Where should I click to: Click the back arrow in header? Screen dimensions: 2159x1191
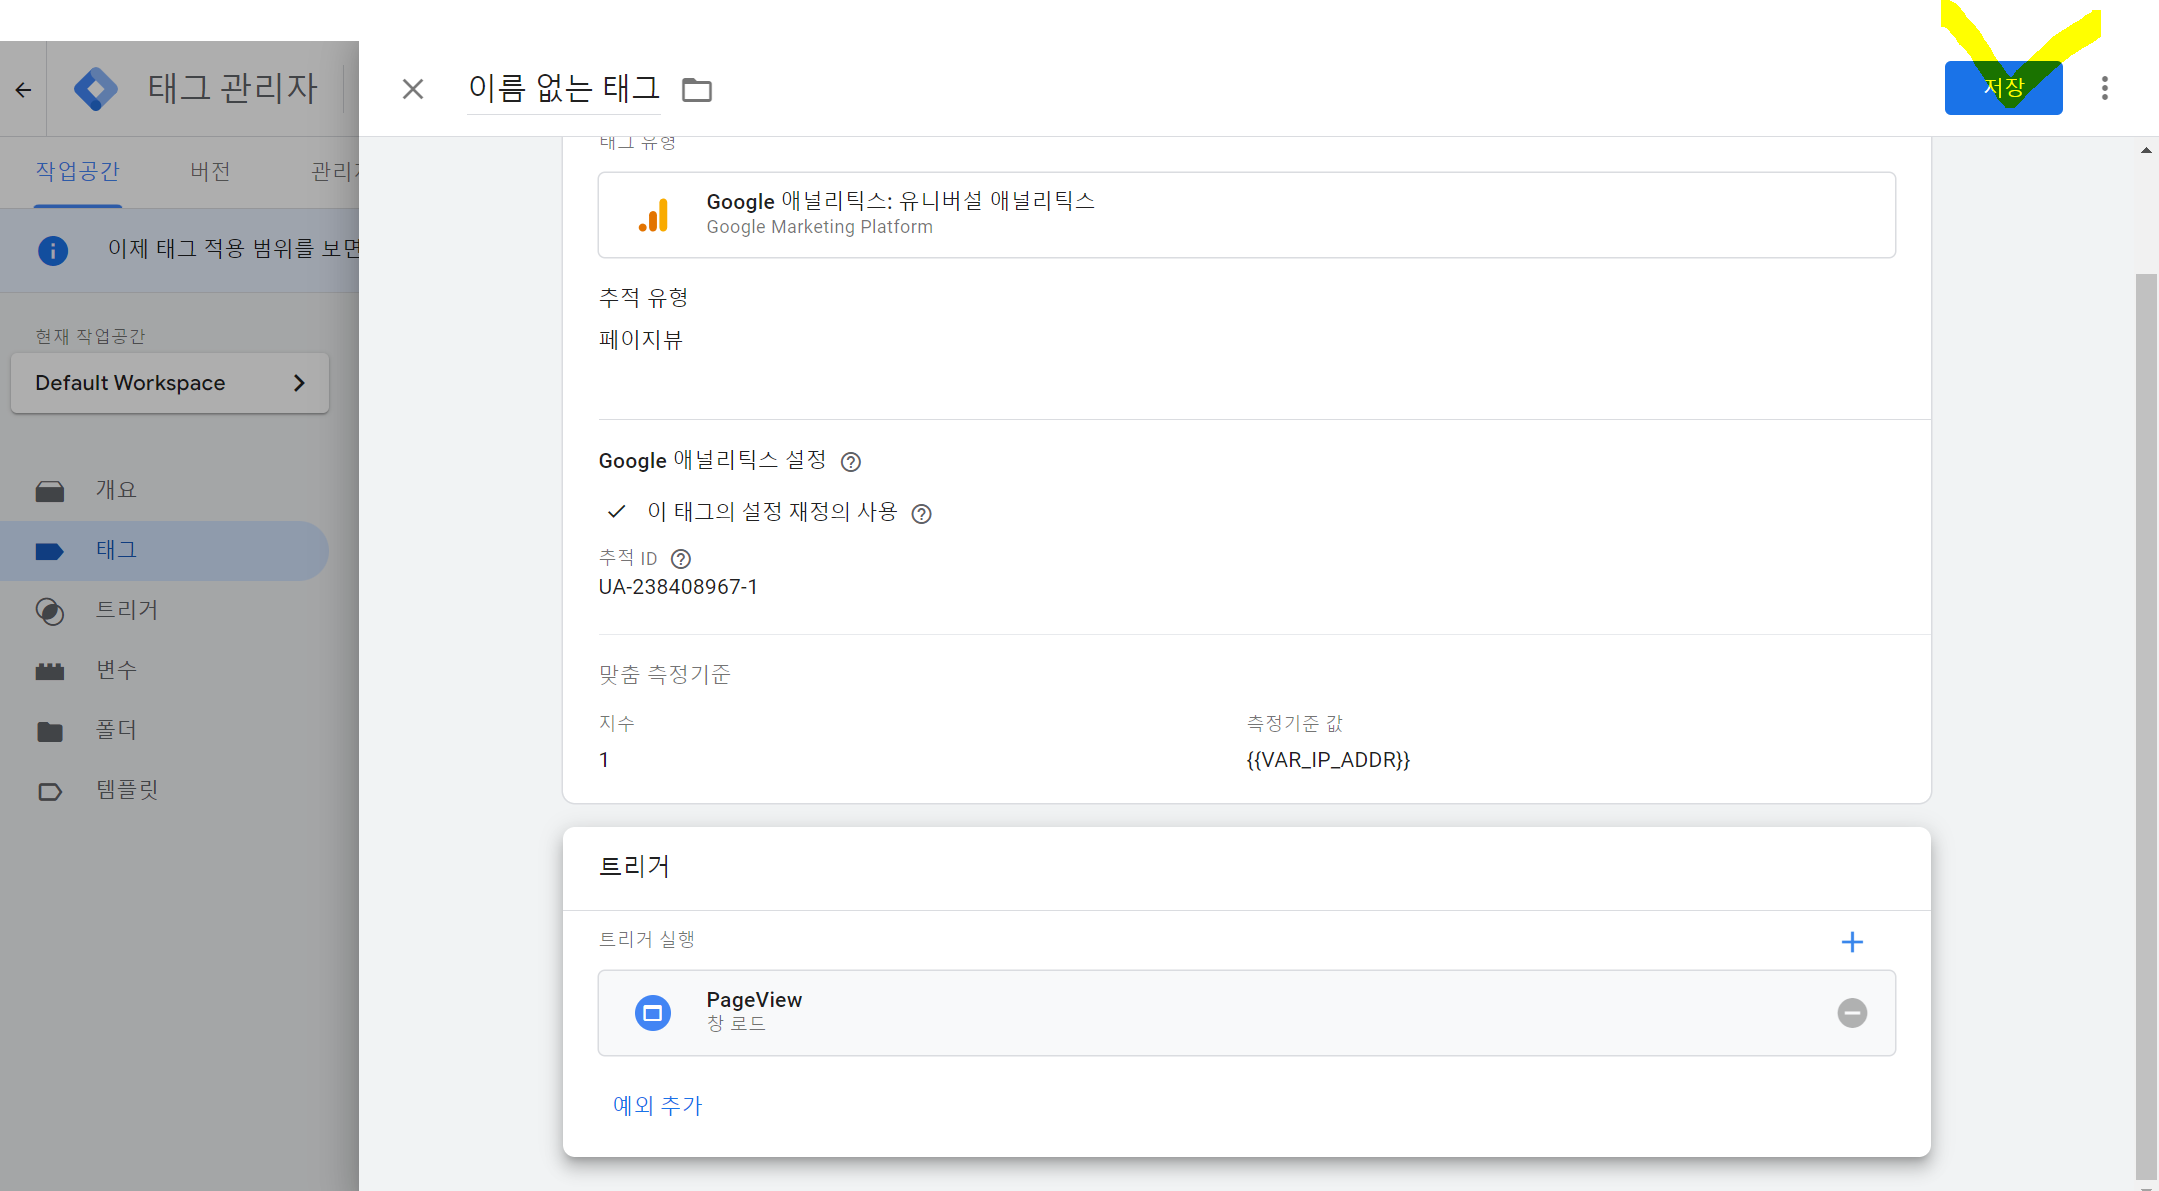23,90
